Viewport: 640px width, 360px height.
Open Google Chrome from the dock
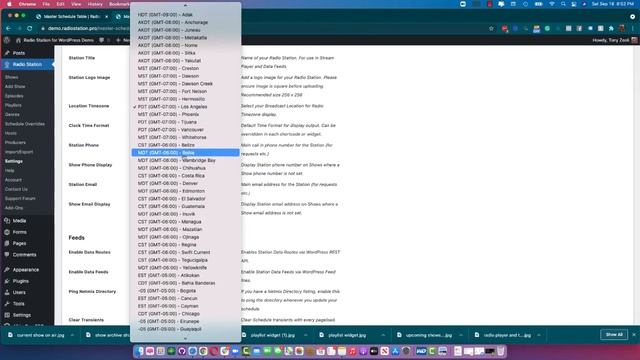click(203, 351)
